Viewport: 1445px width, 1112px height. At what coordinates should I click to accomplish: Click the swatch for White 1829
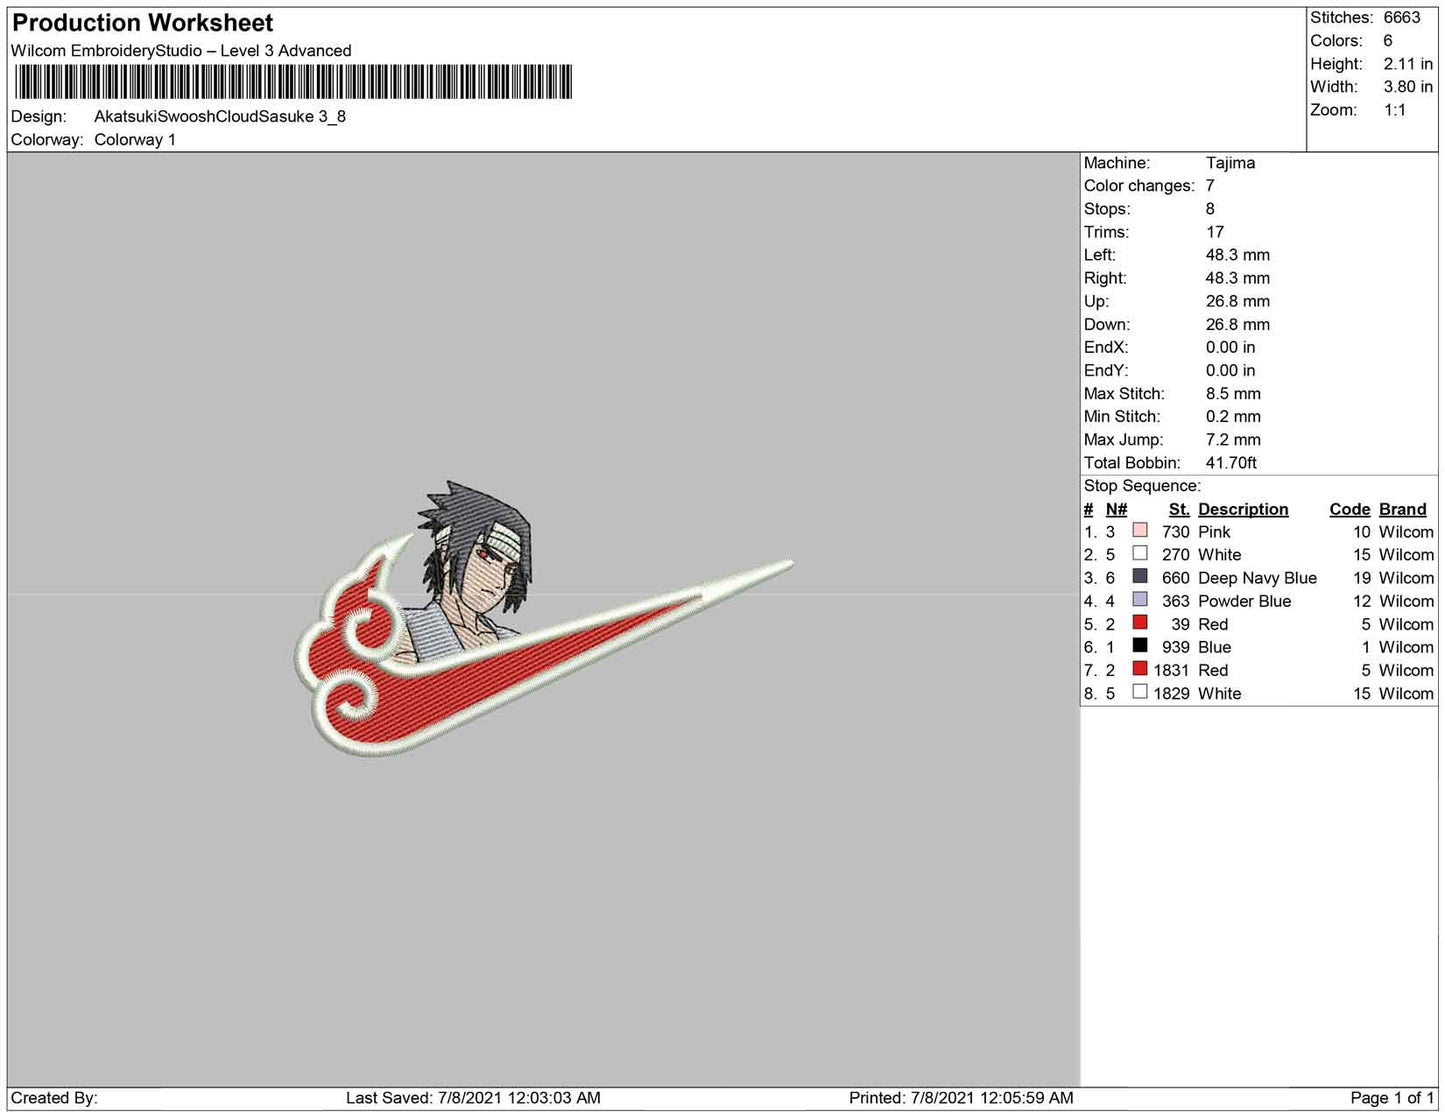click(1140, 692)
